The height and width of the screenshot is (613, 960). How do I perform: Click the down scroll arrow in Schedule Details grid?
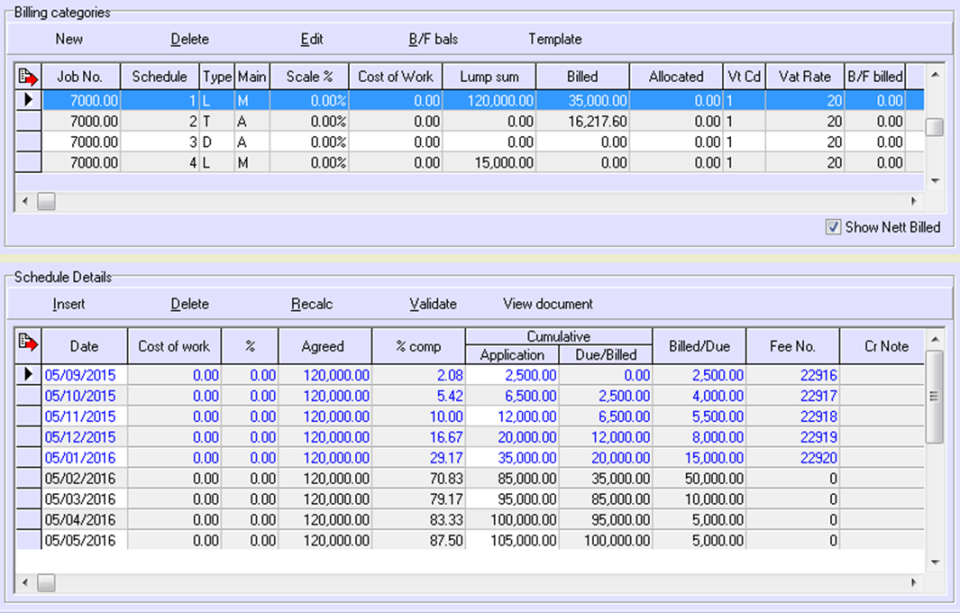[934, 561]
